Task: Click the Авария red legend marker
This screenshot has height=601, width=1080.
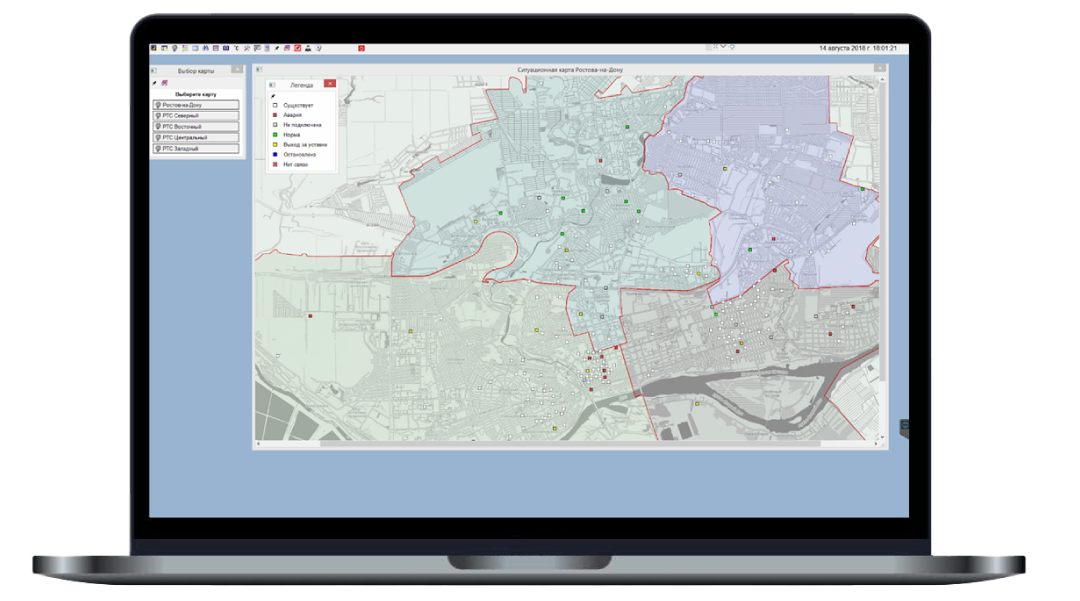Action: [x=275, y=115]
